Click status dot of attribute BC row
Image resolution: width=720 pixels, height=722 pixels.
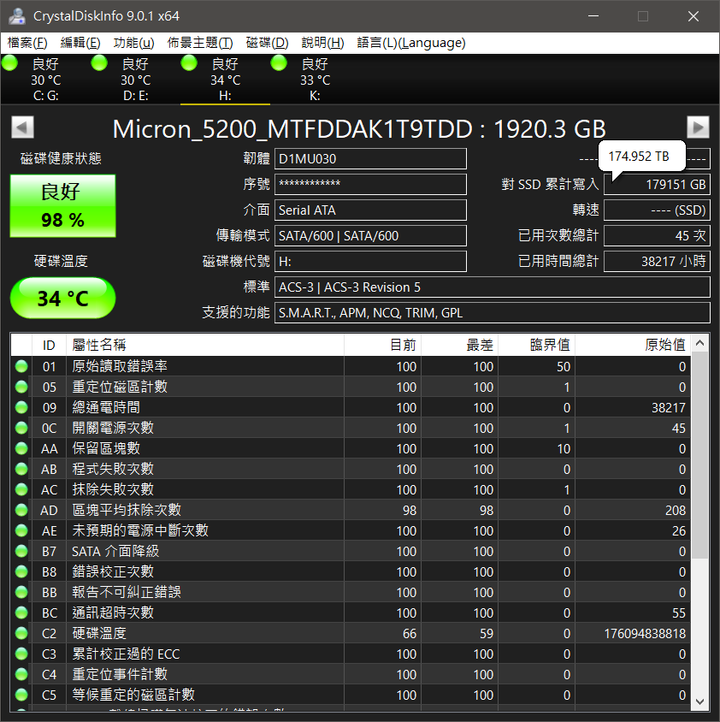point(22,612)
